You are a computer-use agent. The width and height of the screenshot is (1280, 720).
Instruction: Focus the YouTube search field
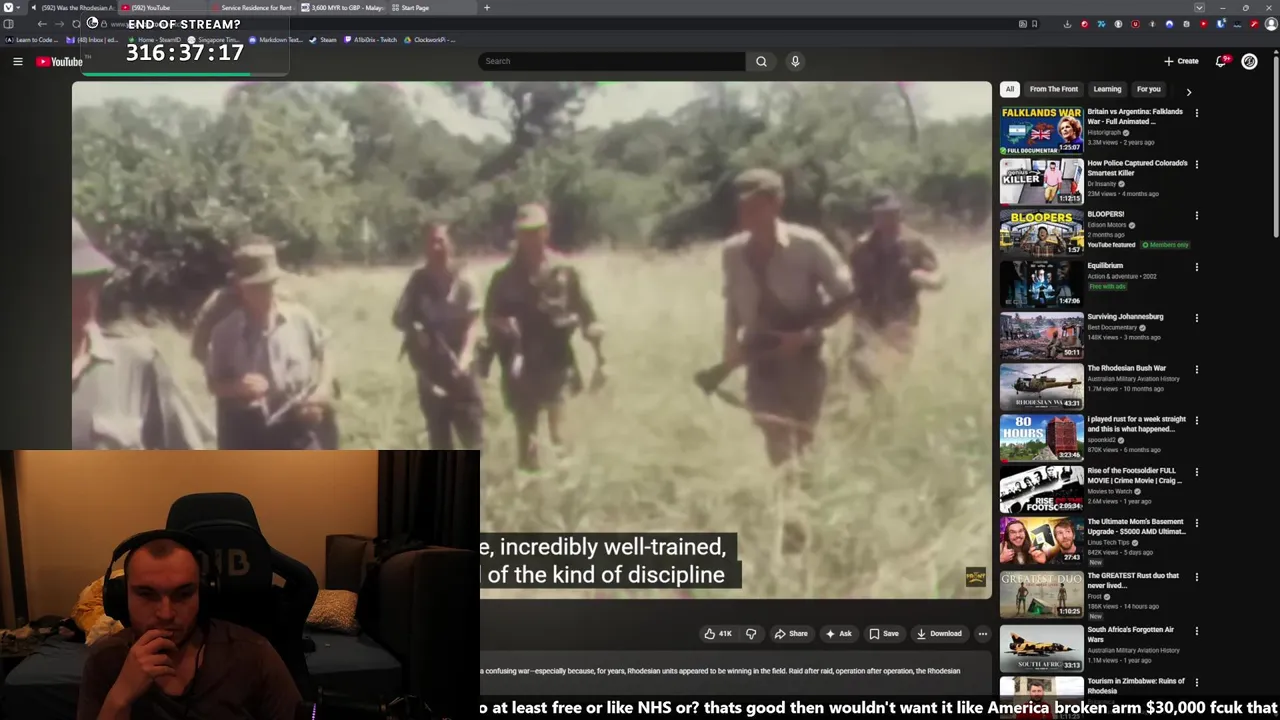coord(611,61)
